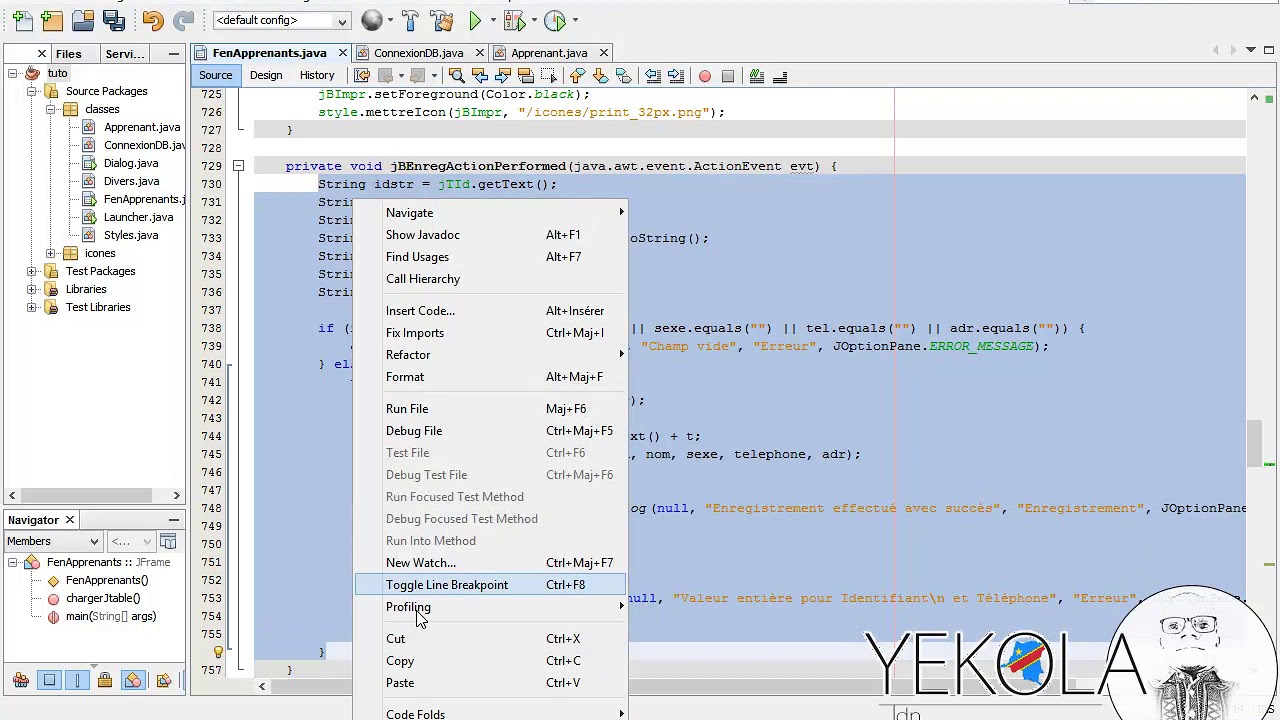This screenshot has height=720, width=1280.
Task: Click the Projects panel horizontal scrollbar
Action: (94, 495)
